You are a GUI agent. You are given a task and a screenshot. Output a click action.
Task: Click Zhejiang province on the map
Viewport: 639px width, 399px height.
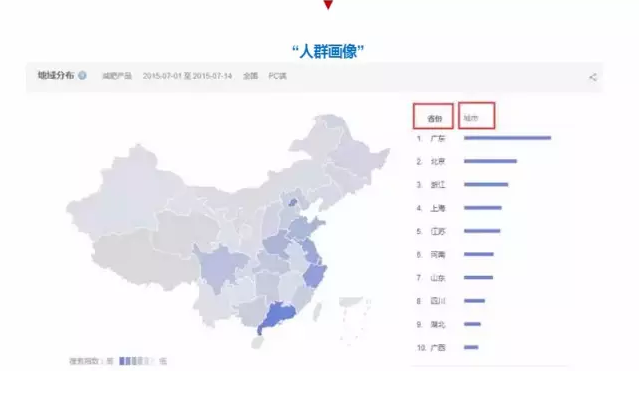315,275
